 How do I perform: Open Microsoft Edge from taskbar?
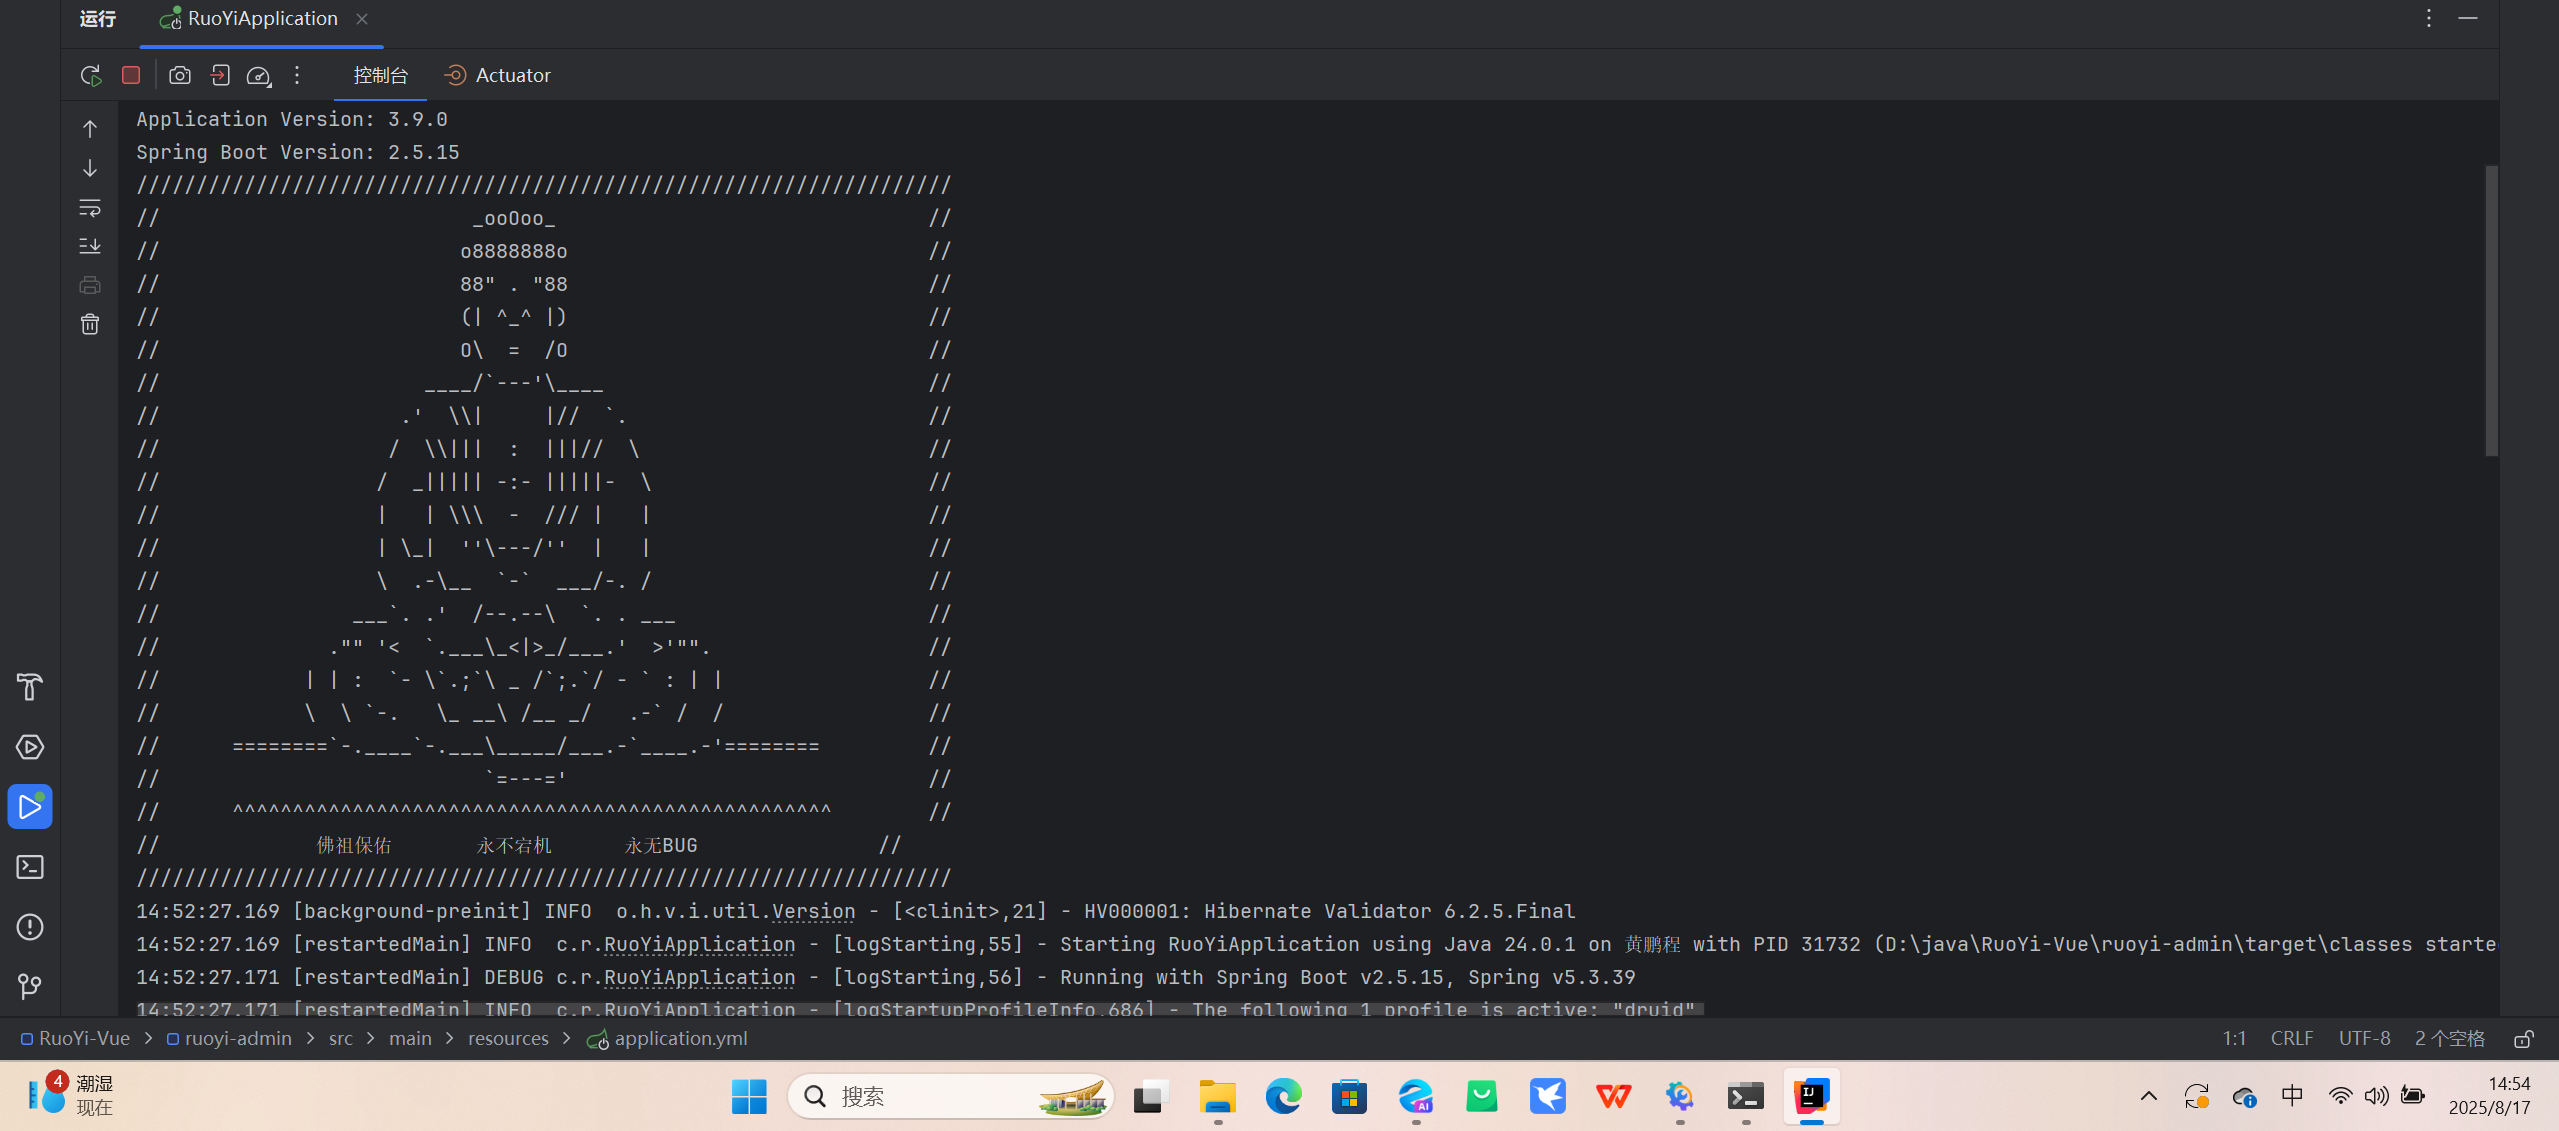[x=1283, y=1096]
